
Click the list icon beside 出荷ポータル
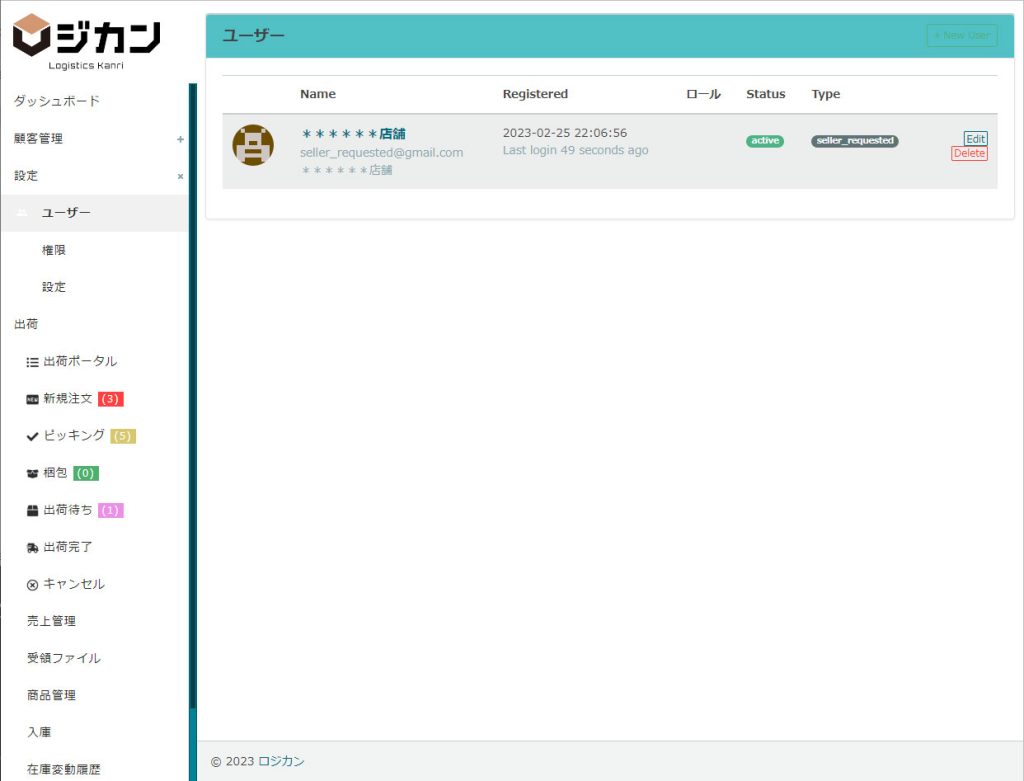(x=32, y=362)
